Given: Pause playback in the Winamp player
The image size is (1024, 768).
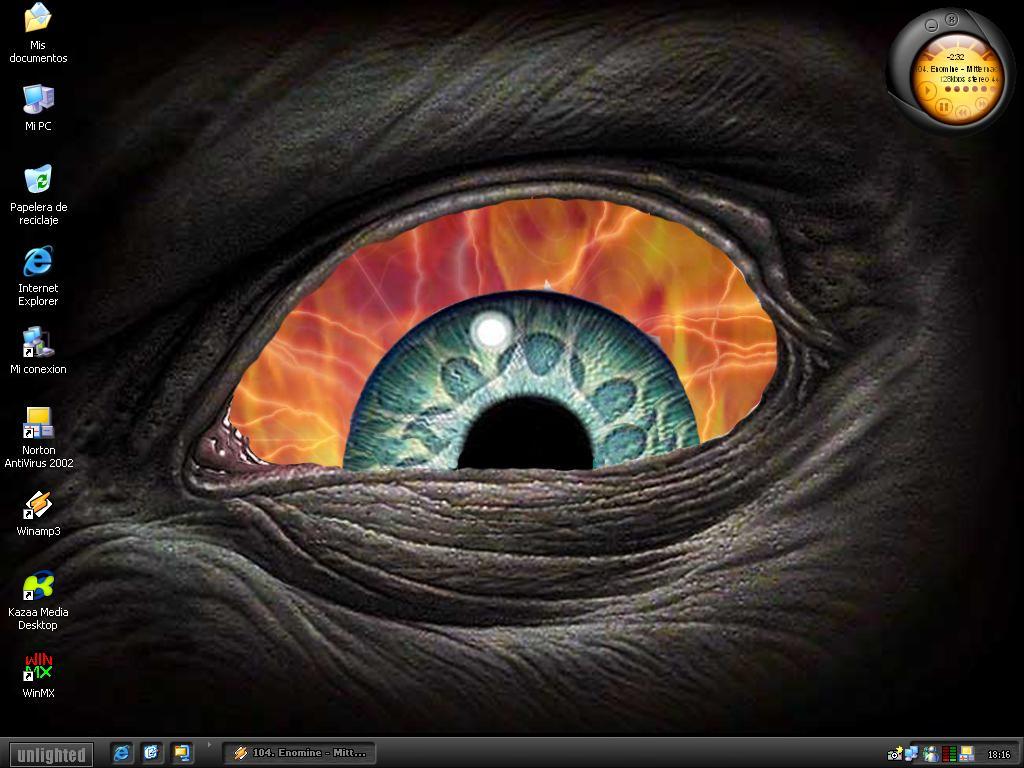Looking at the screenshot, I should [x=943, y=106].
